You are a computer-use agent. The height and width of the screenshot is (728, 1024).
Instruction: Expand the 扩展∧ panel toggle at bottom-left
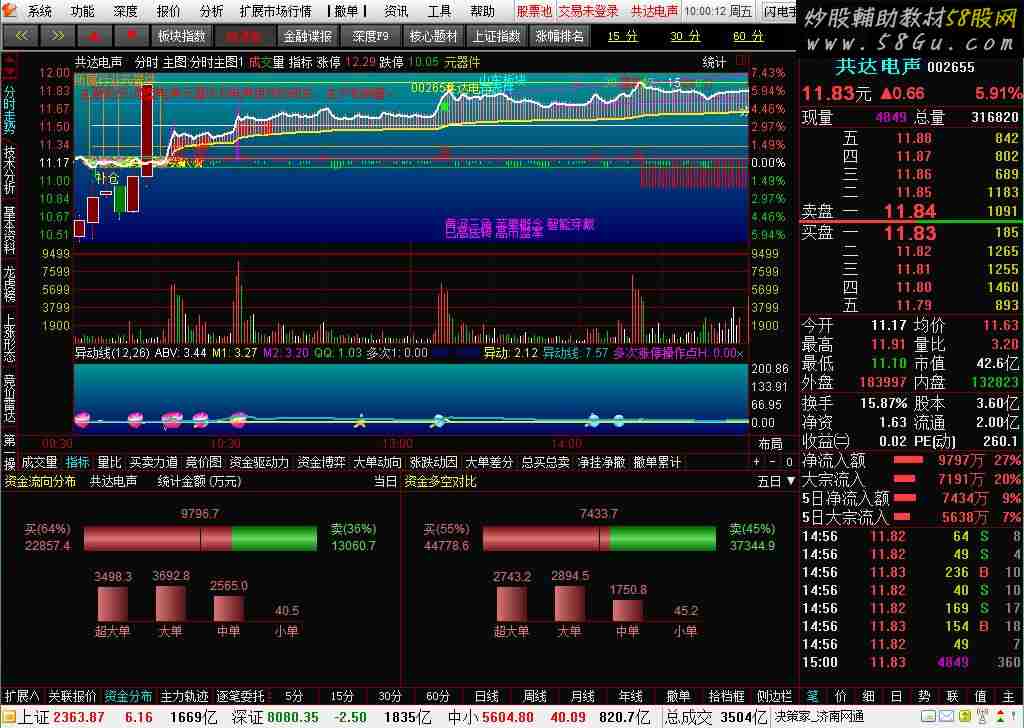point(22,696)
